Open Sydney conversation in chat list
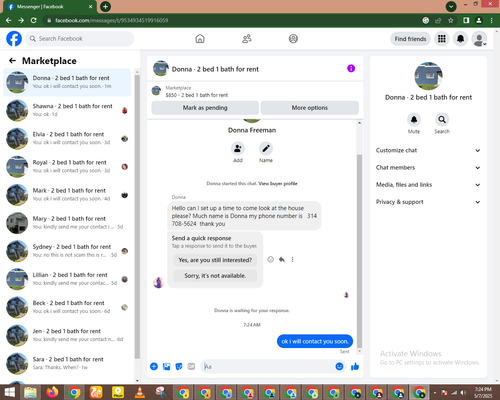 [67, 251]
